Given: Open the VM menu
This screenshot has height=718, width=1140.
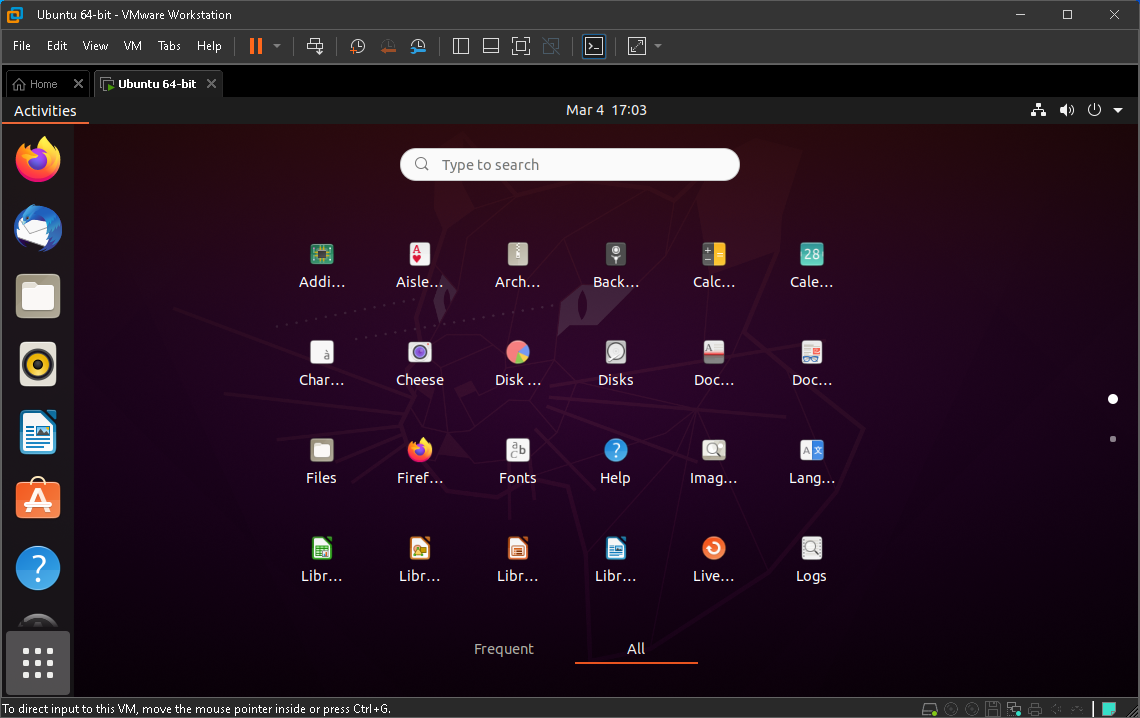Looking at the screenshot, I should pos(132,46).
